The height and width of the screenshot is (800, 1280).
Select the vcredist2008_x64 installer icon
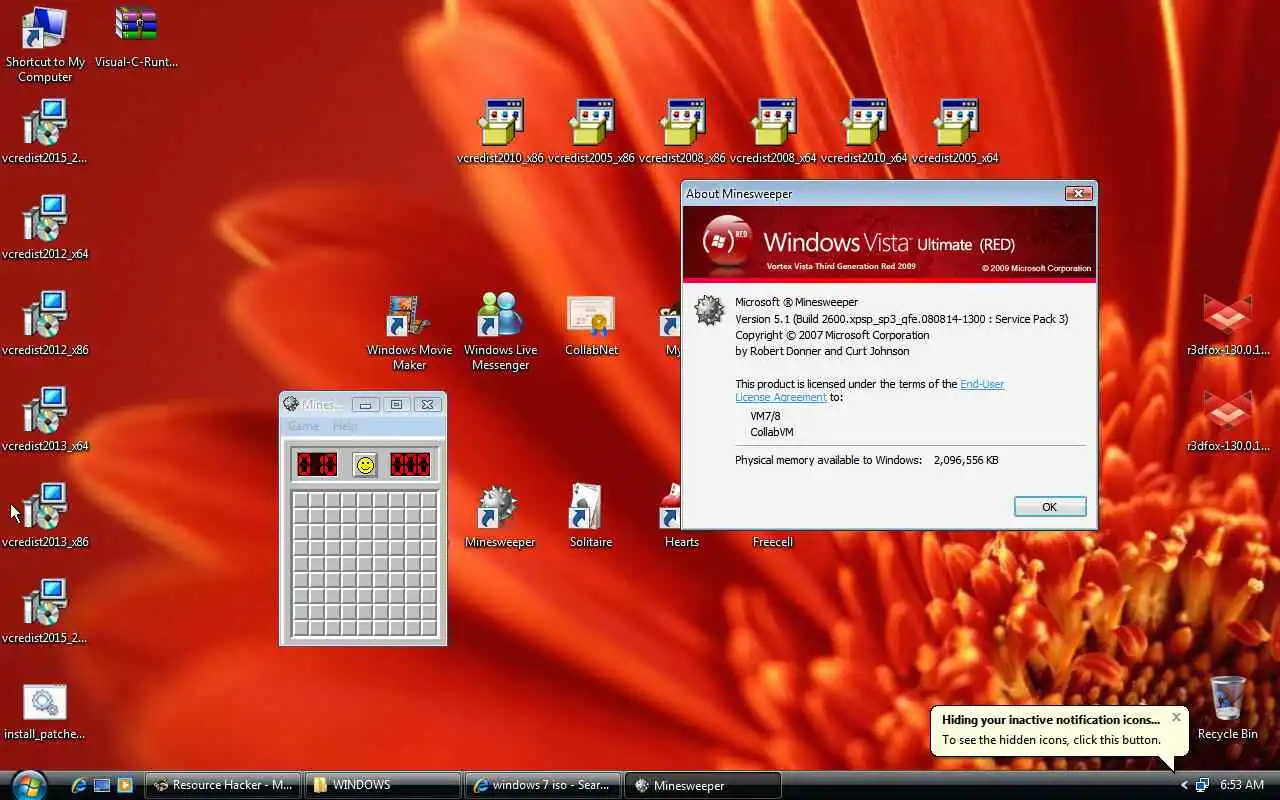click(773, 132)
